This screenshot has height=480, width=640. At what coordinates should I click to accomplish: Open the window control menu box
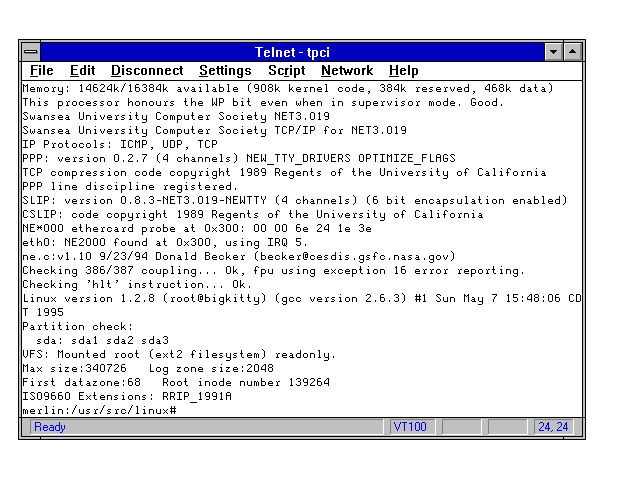[32, 51]
